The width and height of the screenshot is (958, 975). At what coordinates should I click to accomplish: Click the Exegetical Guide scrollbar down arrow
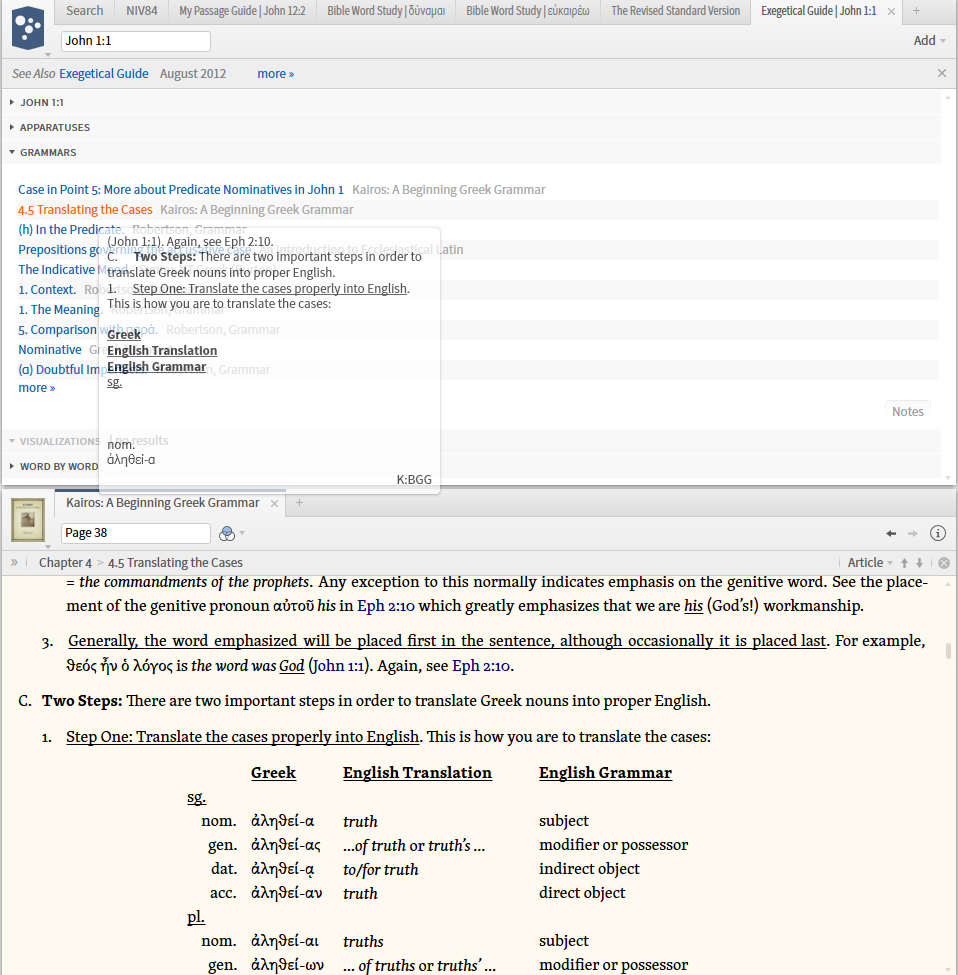(x=948, y=478)
